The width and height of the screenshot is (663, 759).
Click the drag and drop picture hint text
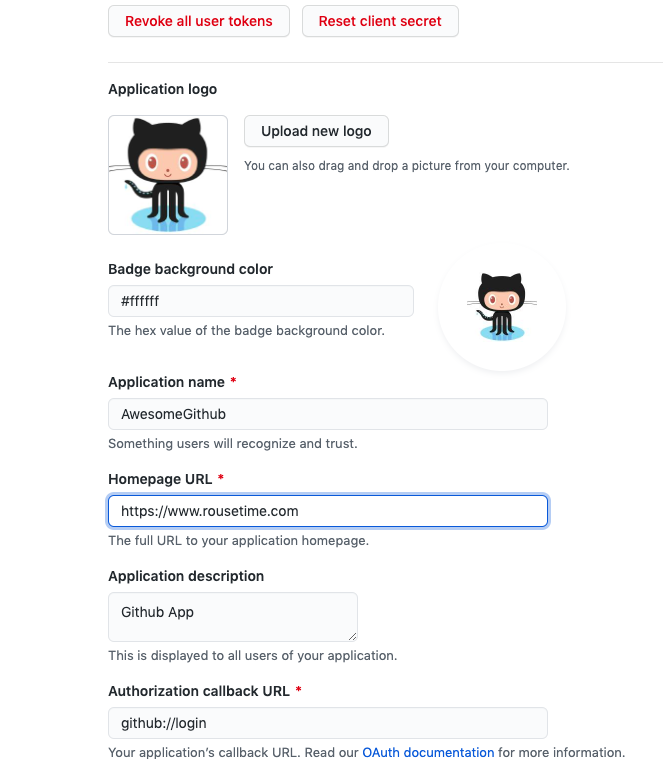tap(406, 165)
